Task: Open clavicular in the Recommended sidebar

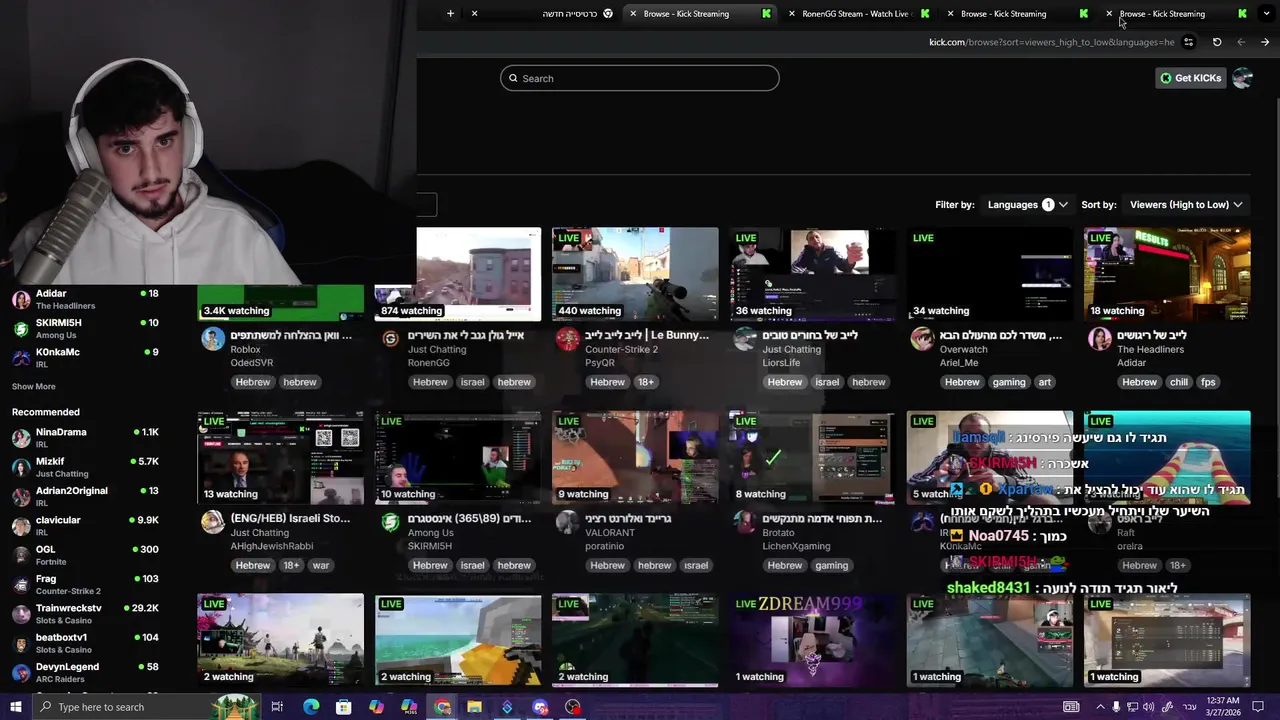Action: 86,525
